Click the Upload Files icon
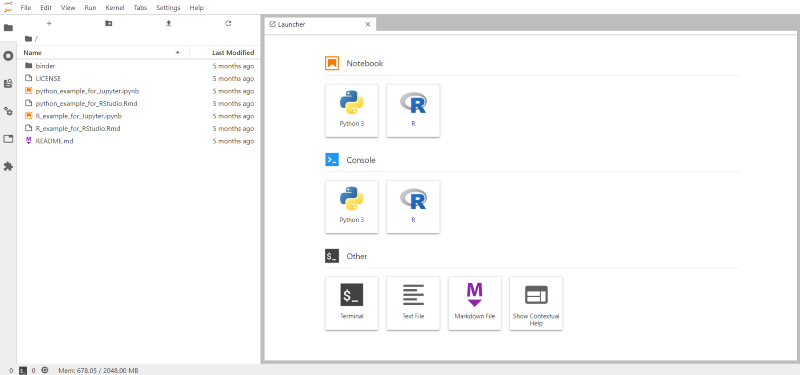This screenshot has height=375, width=800. [x=168, y=23]
